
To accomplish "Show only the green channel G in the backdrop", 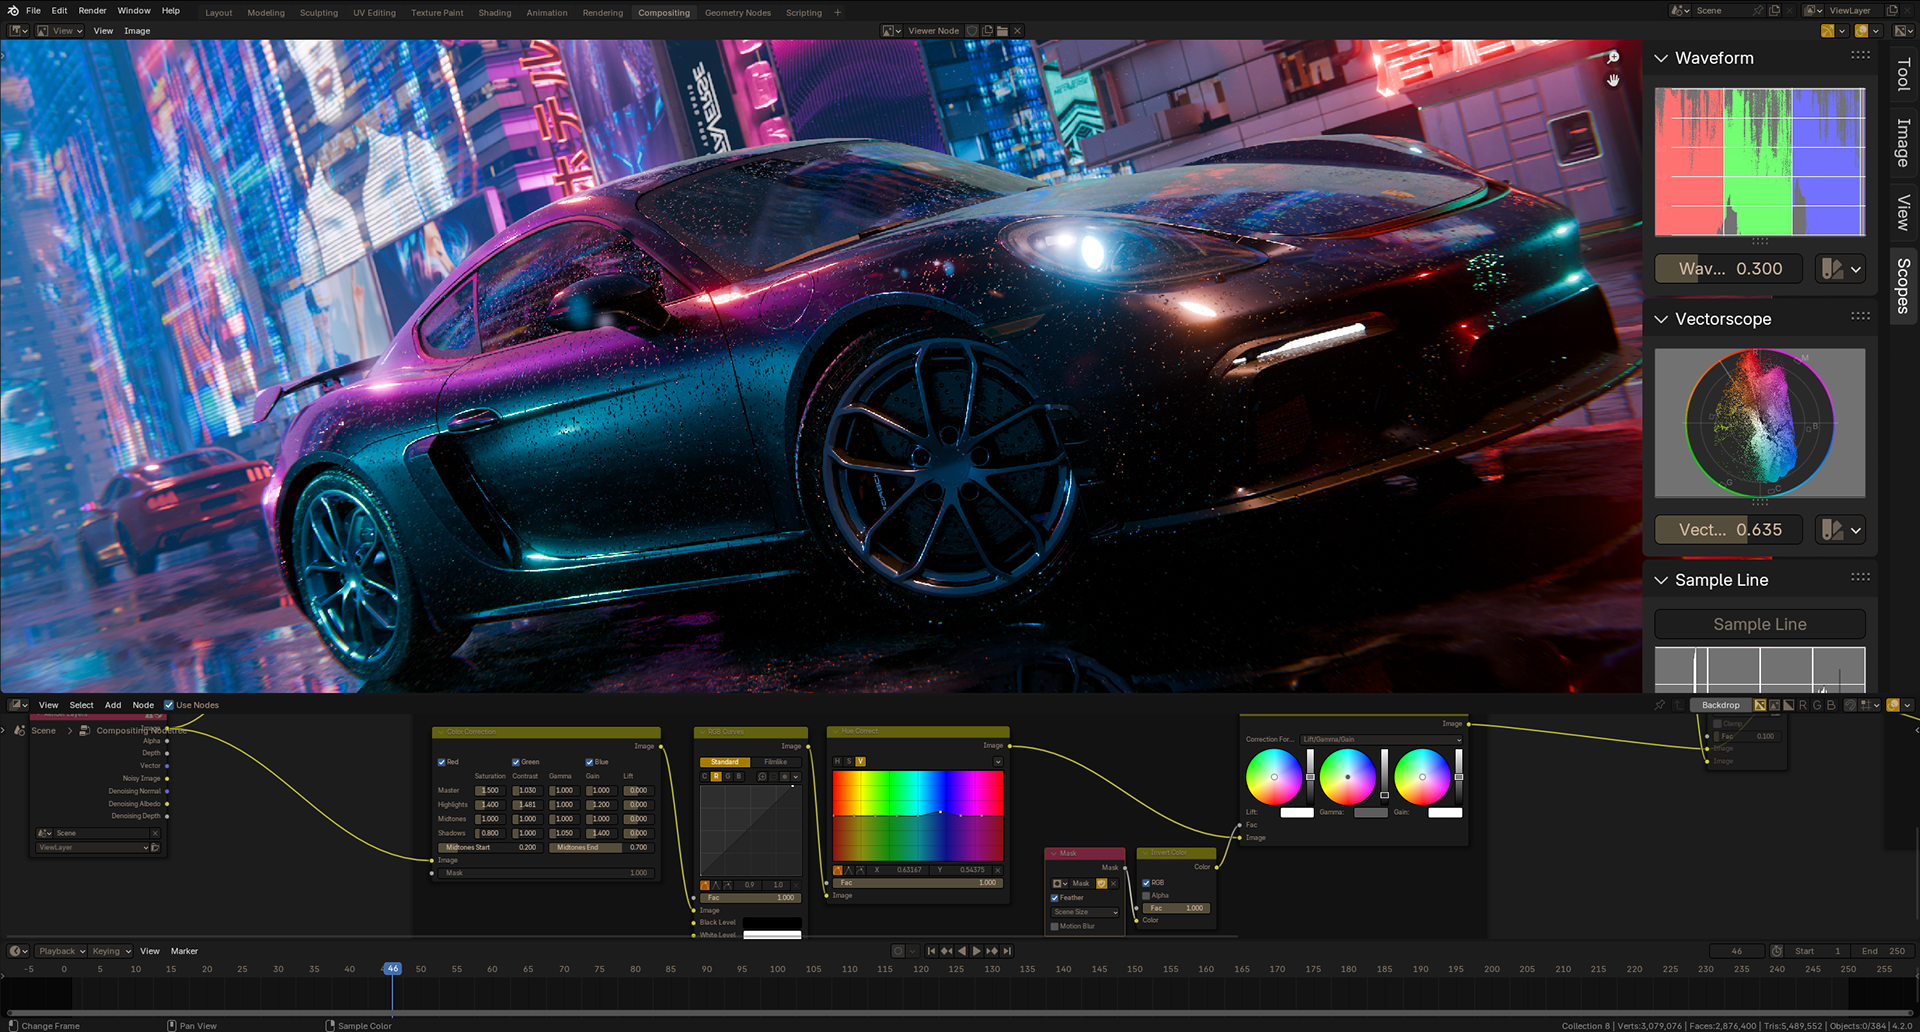I will point(1817,705).
